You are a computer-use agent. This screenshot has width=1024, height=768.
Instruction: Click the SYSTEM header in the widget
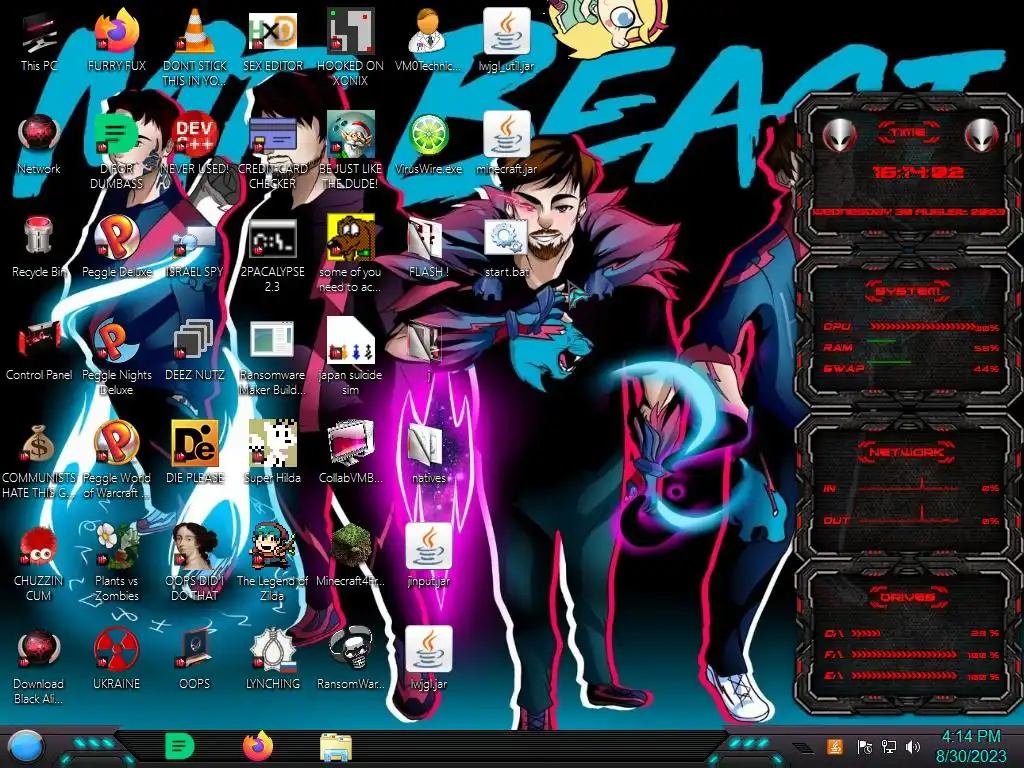(908, 291)
